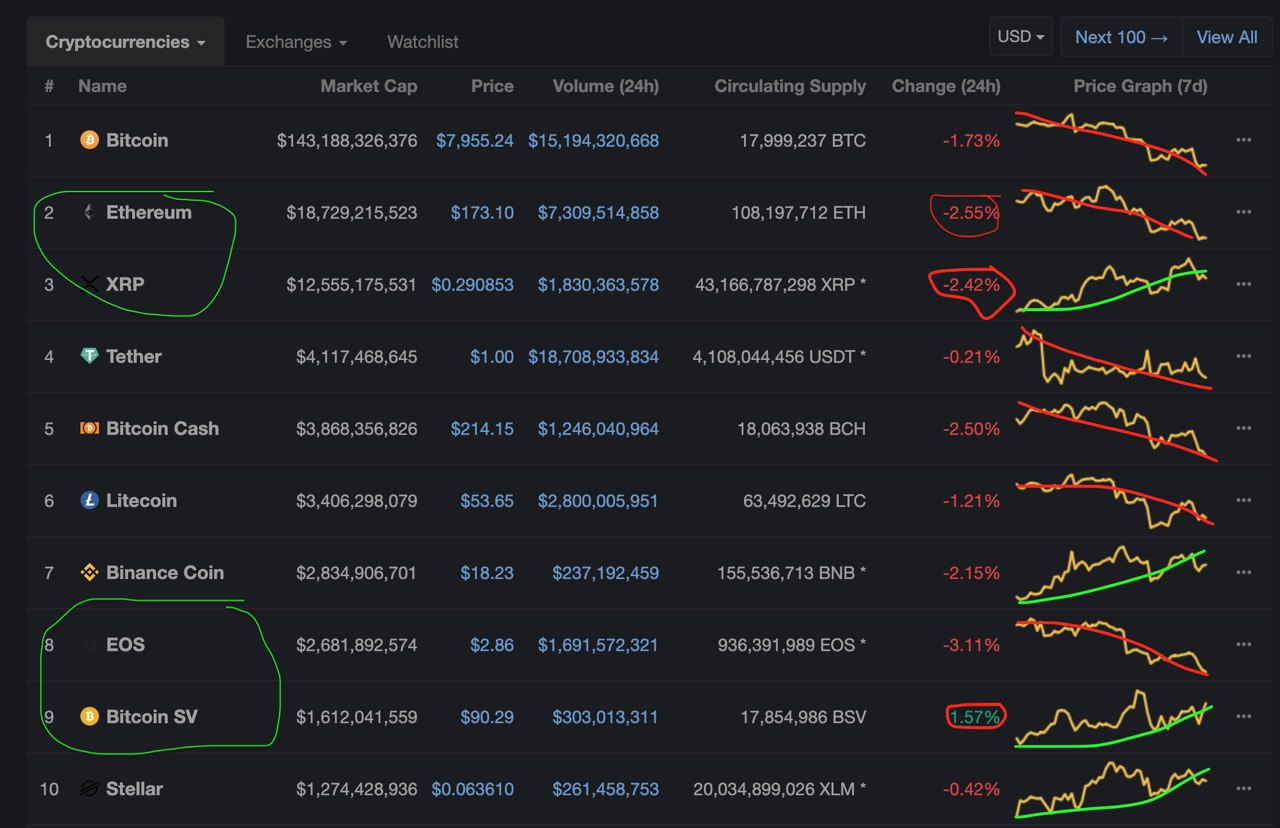Open the Stellar name link
Screen dimensions: 1280x828
click(134, 788)
